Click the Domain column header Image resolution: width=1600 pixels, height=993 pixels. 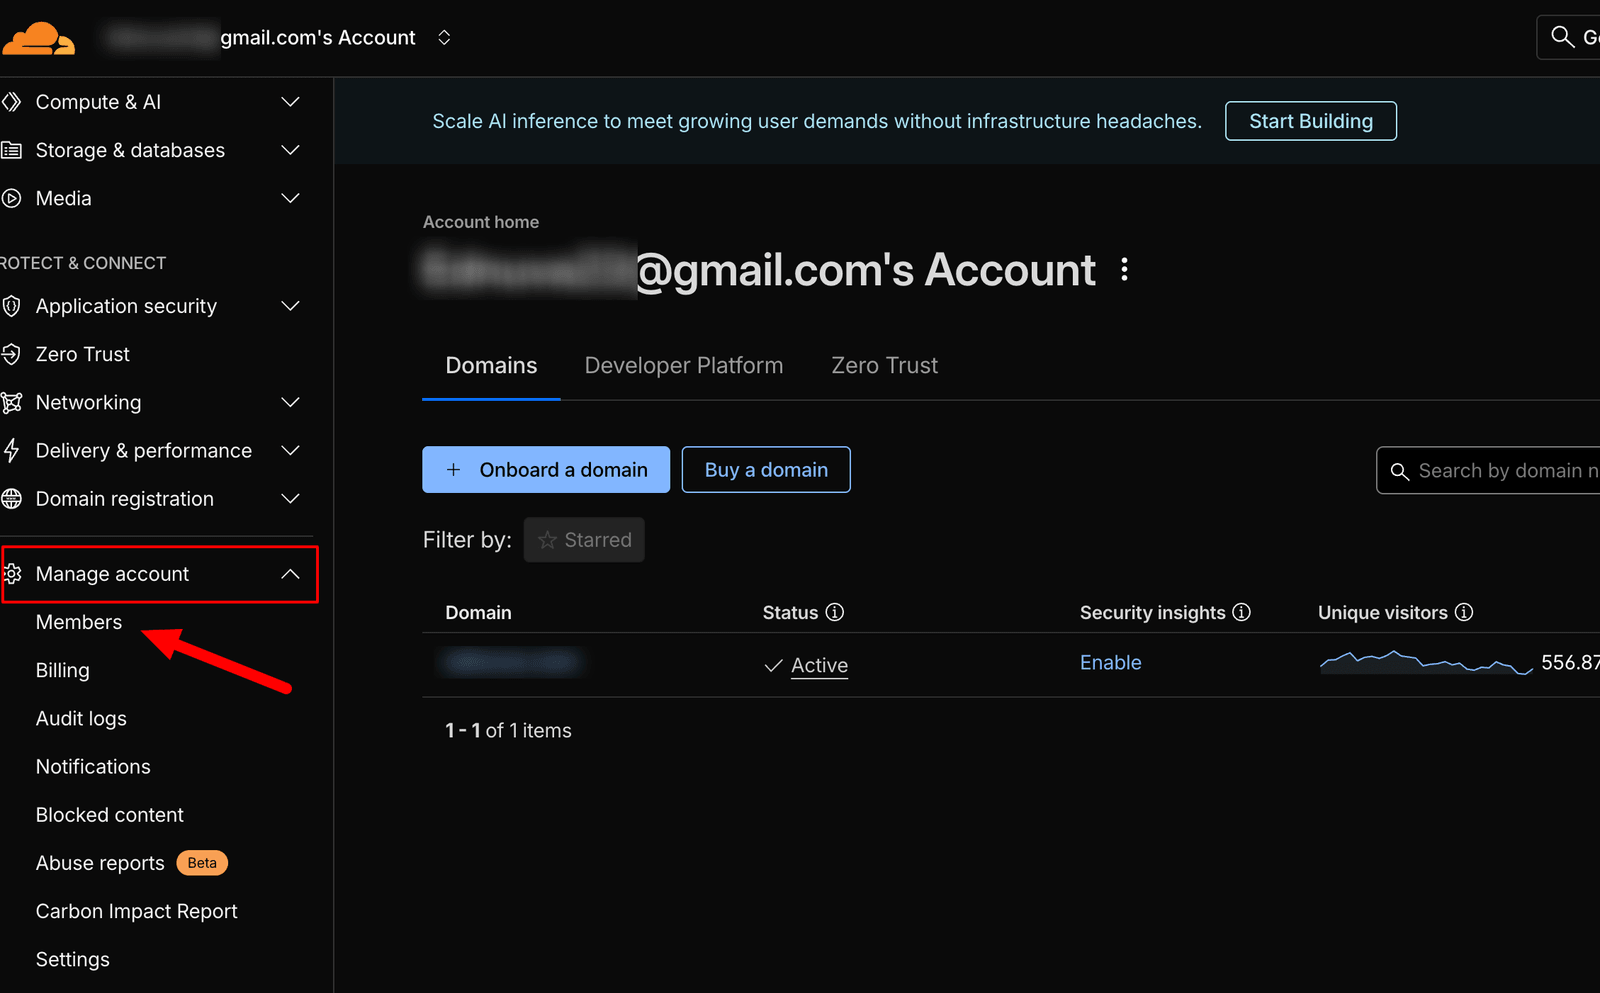click(478, 612)
